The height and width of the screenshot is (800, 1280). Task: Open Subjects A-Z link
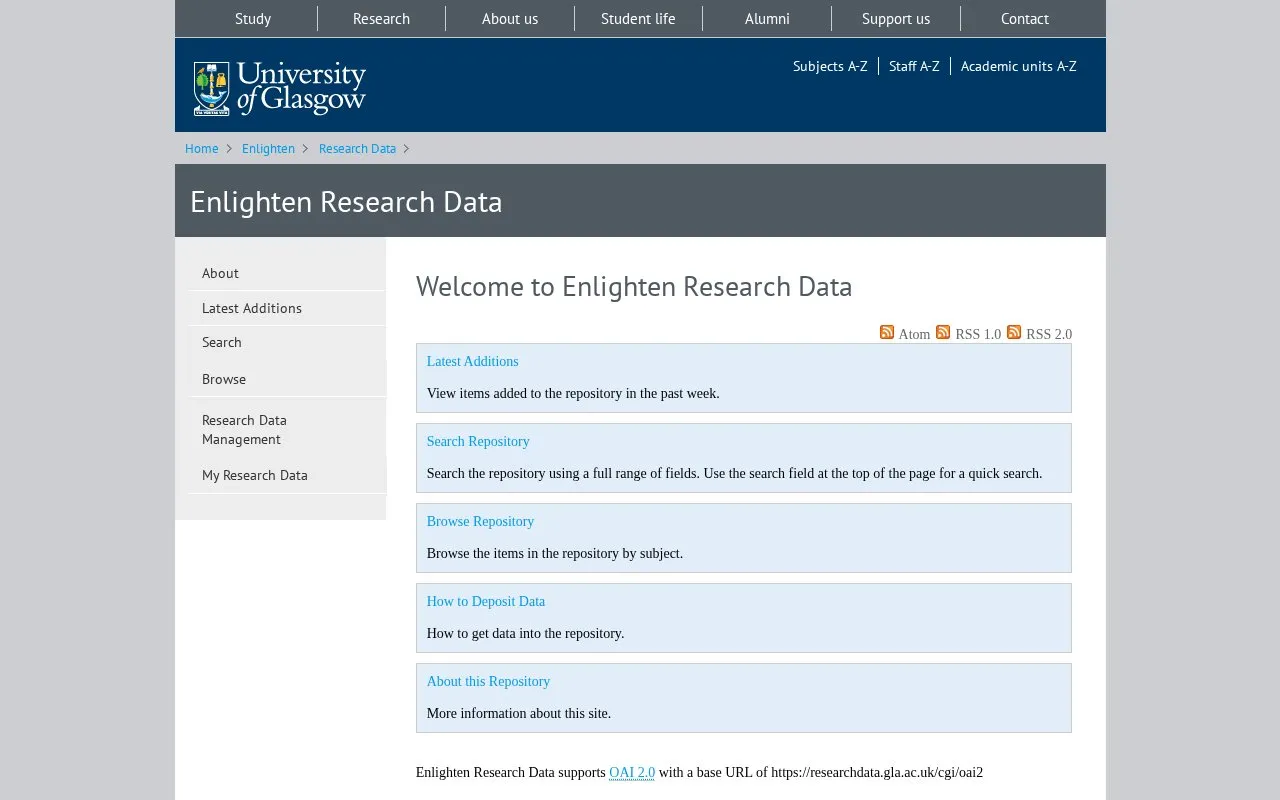point(830,66)
